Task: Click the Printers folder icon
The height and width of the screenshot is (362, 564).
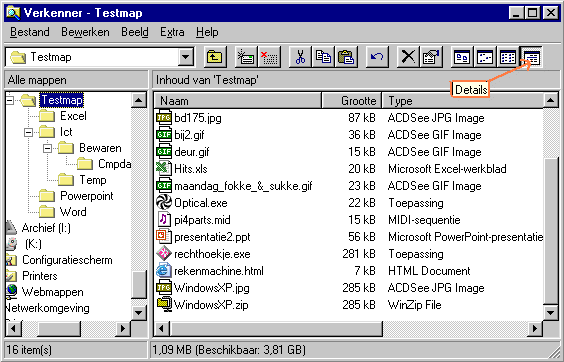Action: point(12,276)
